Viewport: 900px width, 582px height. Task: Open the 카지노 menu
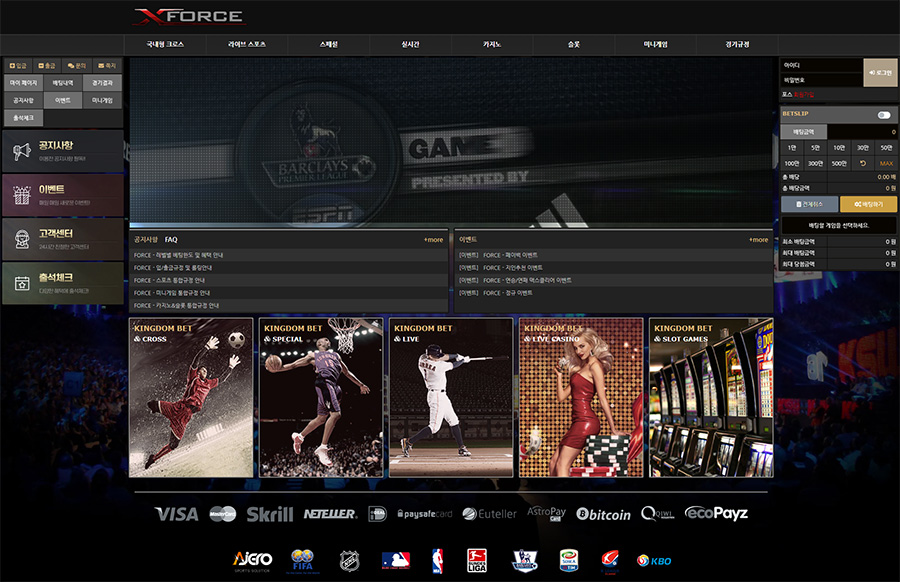click(492, 44)
